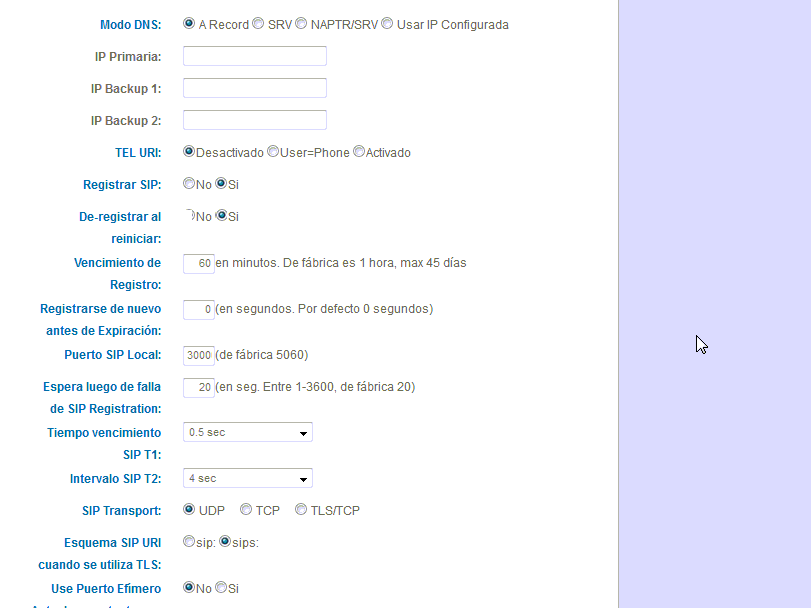This screenshot has width=812, height=608.
Task: Enable Use Puerto Efimero by selecting Si
Action: [222, 587]
